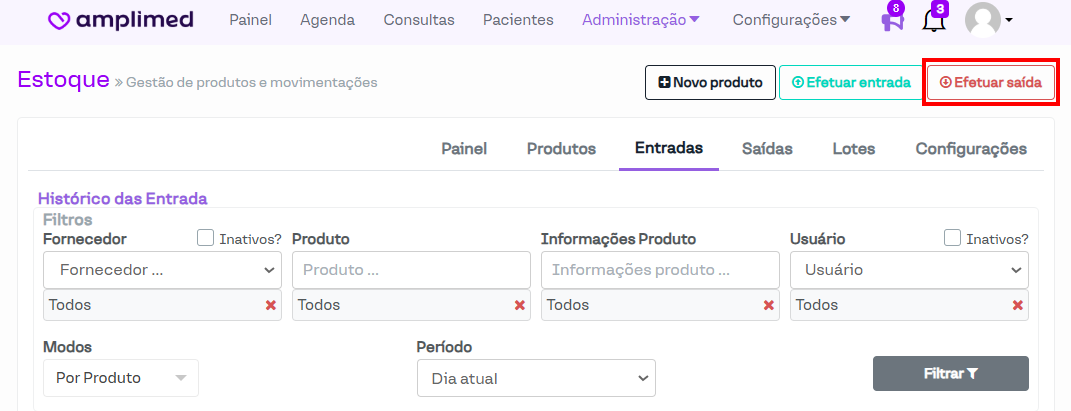This screenshot has height=411, width=1071.
Task: Open the Administração menu
Action: [x=641, y=20]
